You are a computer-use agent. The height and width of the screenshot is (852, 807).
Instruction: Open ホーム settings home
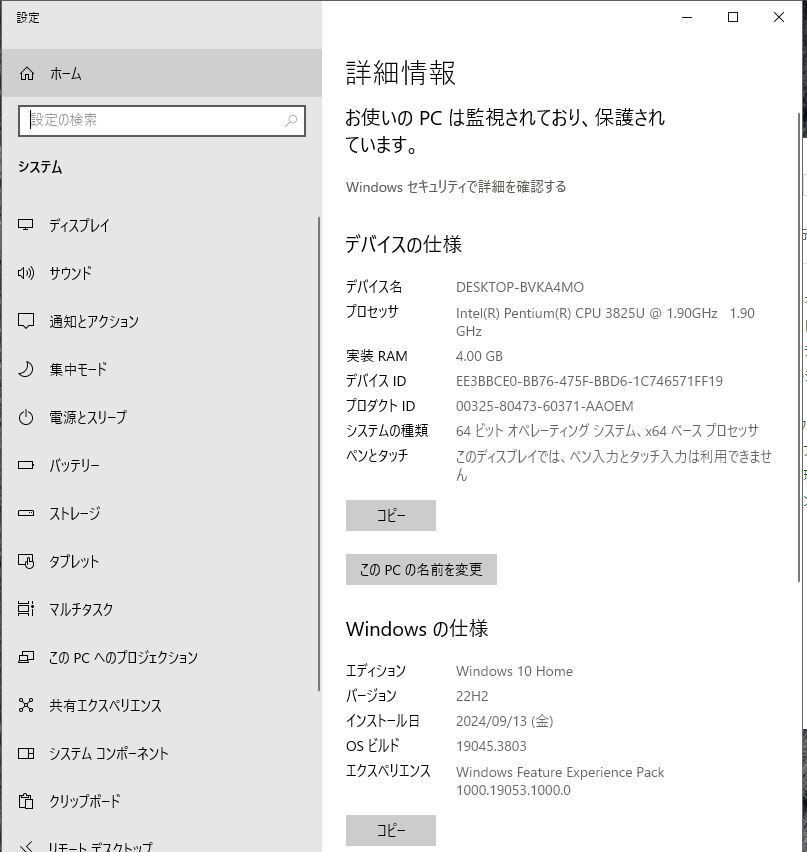162,73
